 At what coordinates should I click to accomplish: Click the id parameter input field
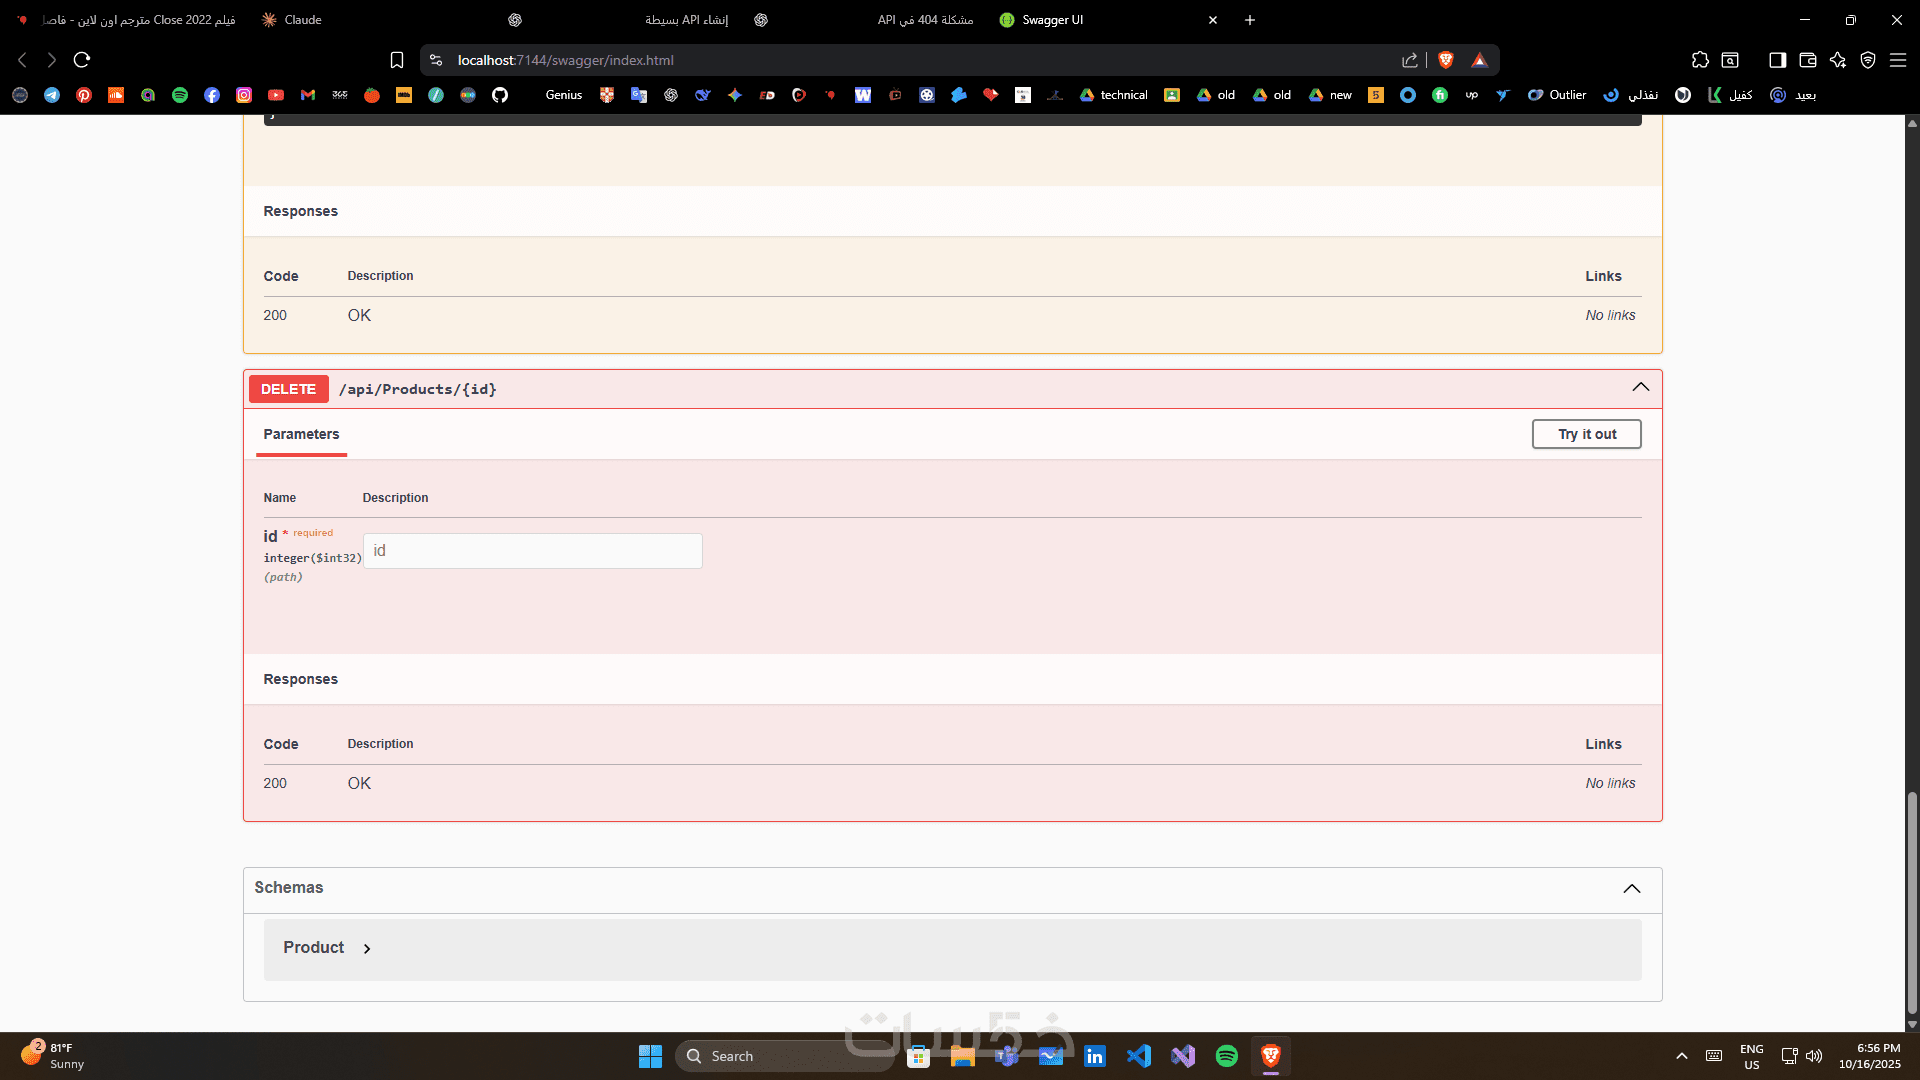tap(532, 551)
